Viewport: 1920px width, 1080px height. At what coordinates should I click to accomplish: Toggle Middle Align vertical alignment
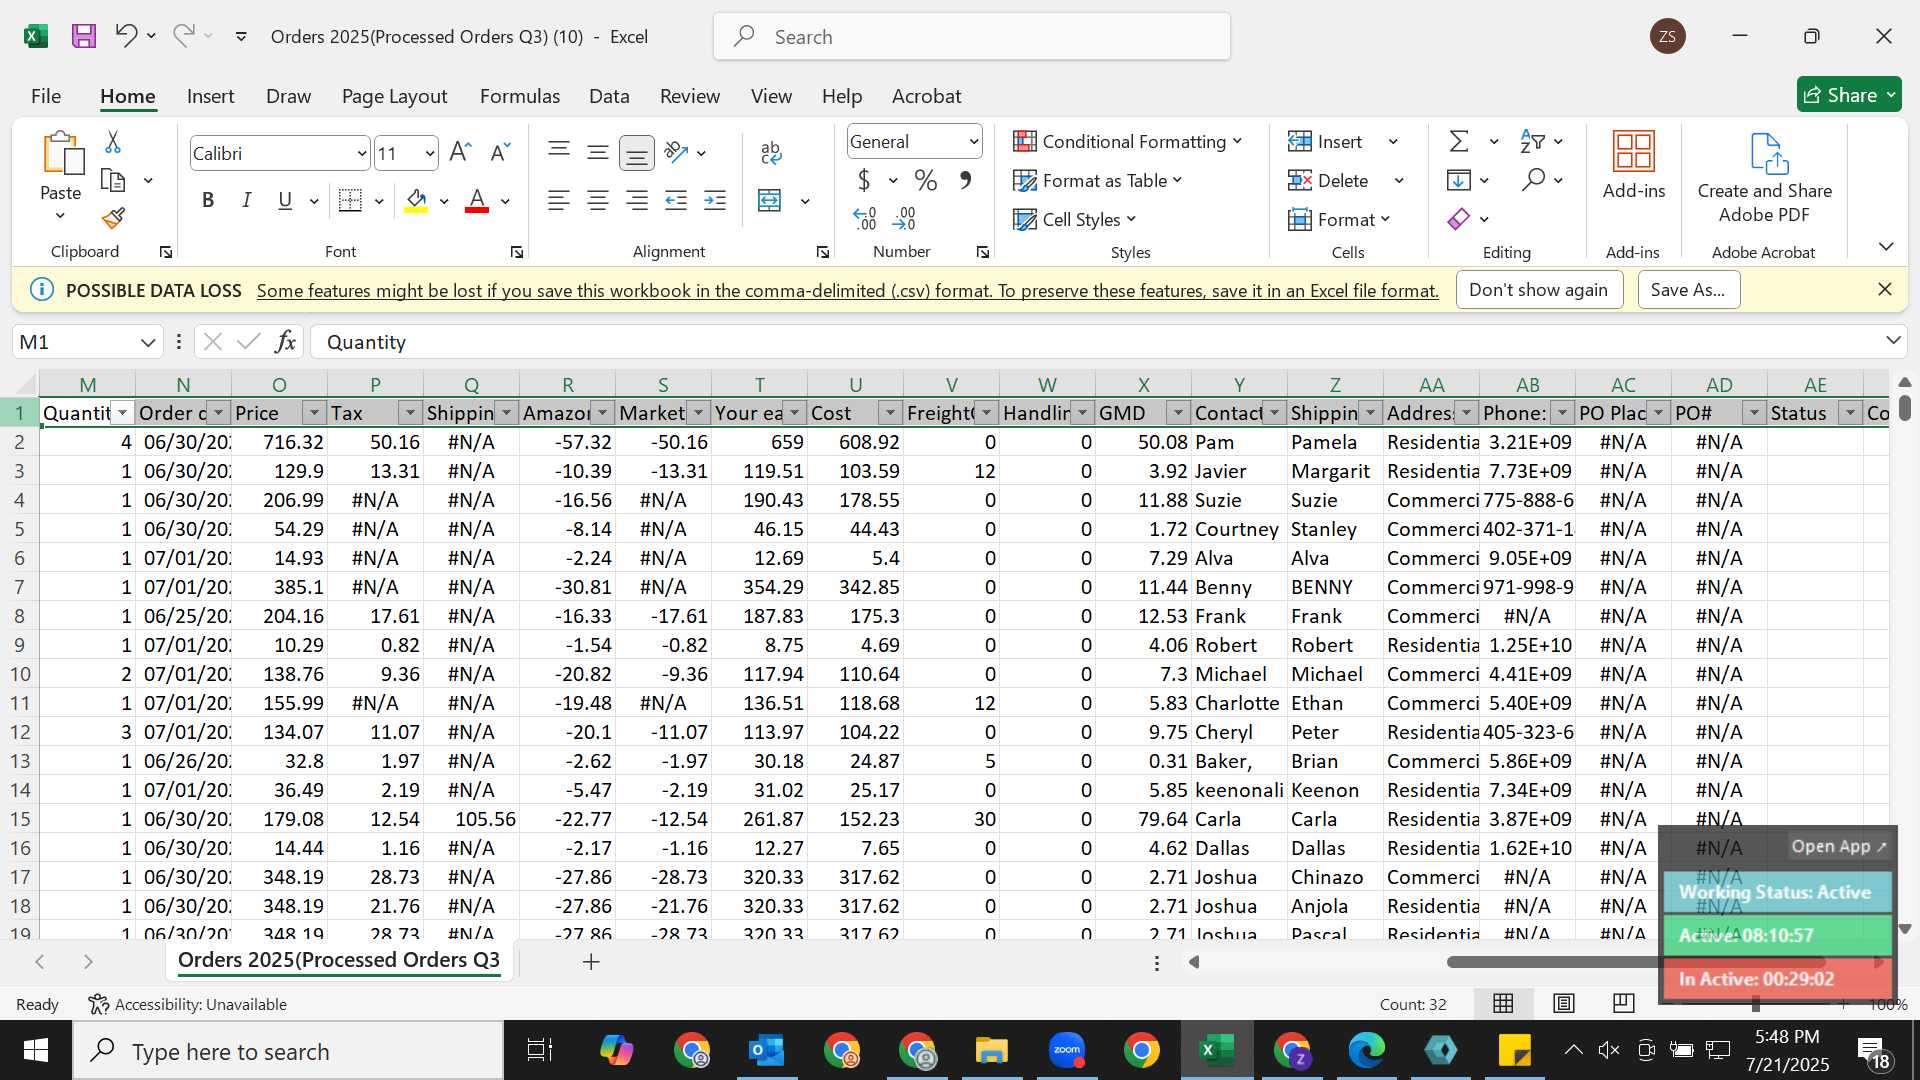[x=597, y=152]
